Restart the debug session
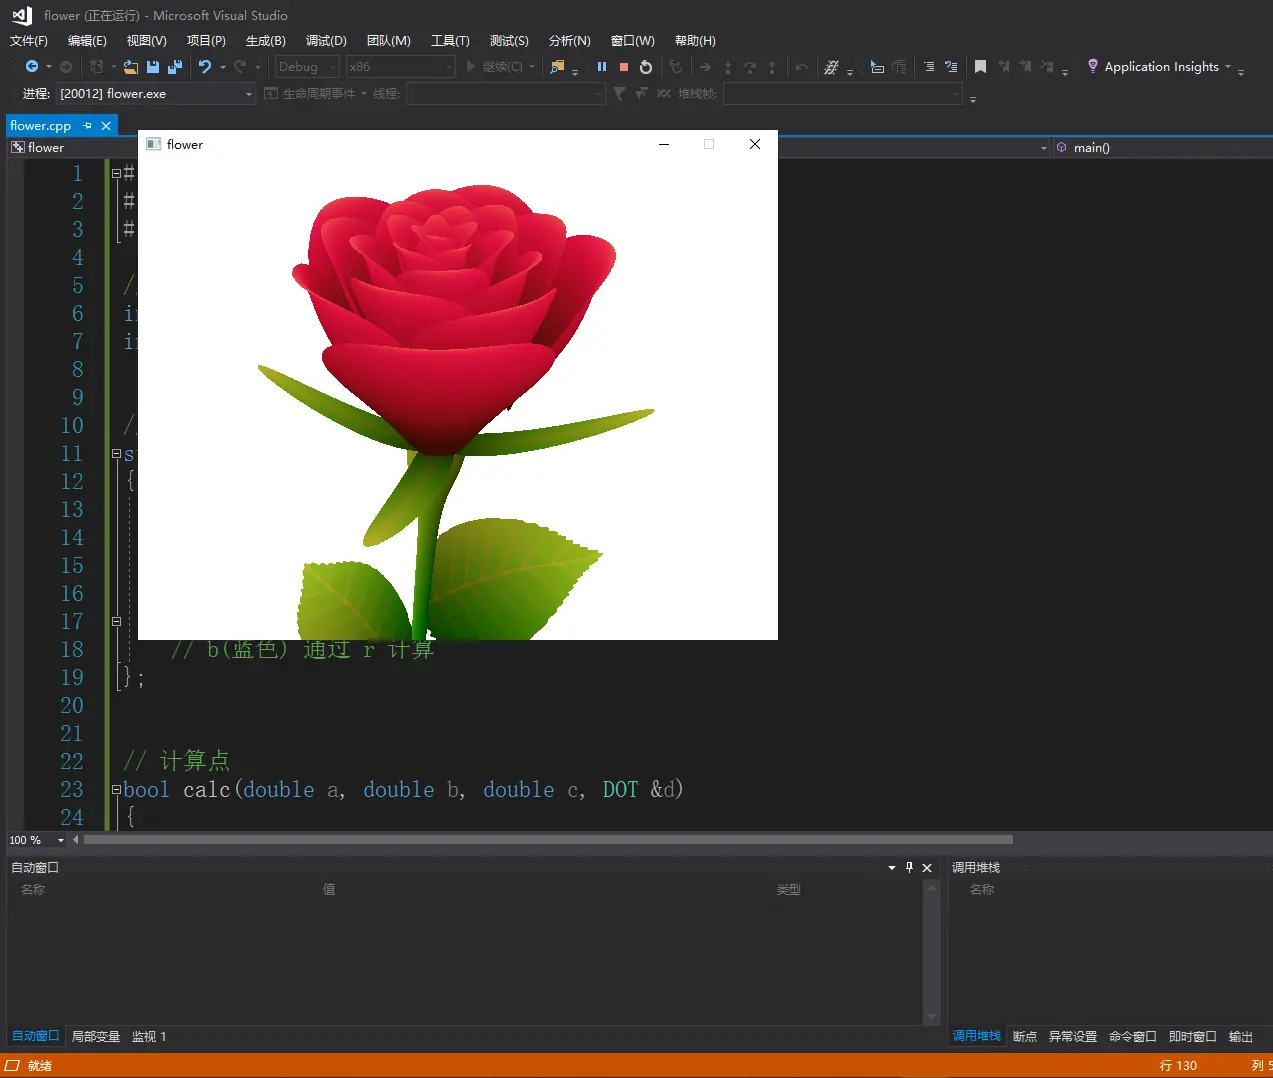Image resolution: width=1273 pixels, height=1078 pixels. pos(646,67)
